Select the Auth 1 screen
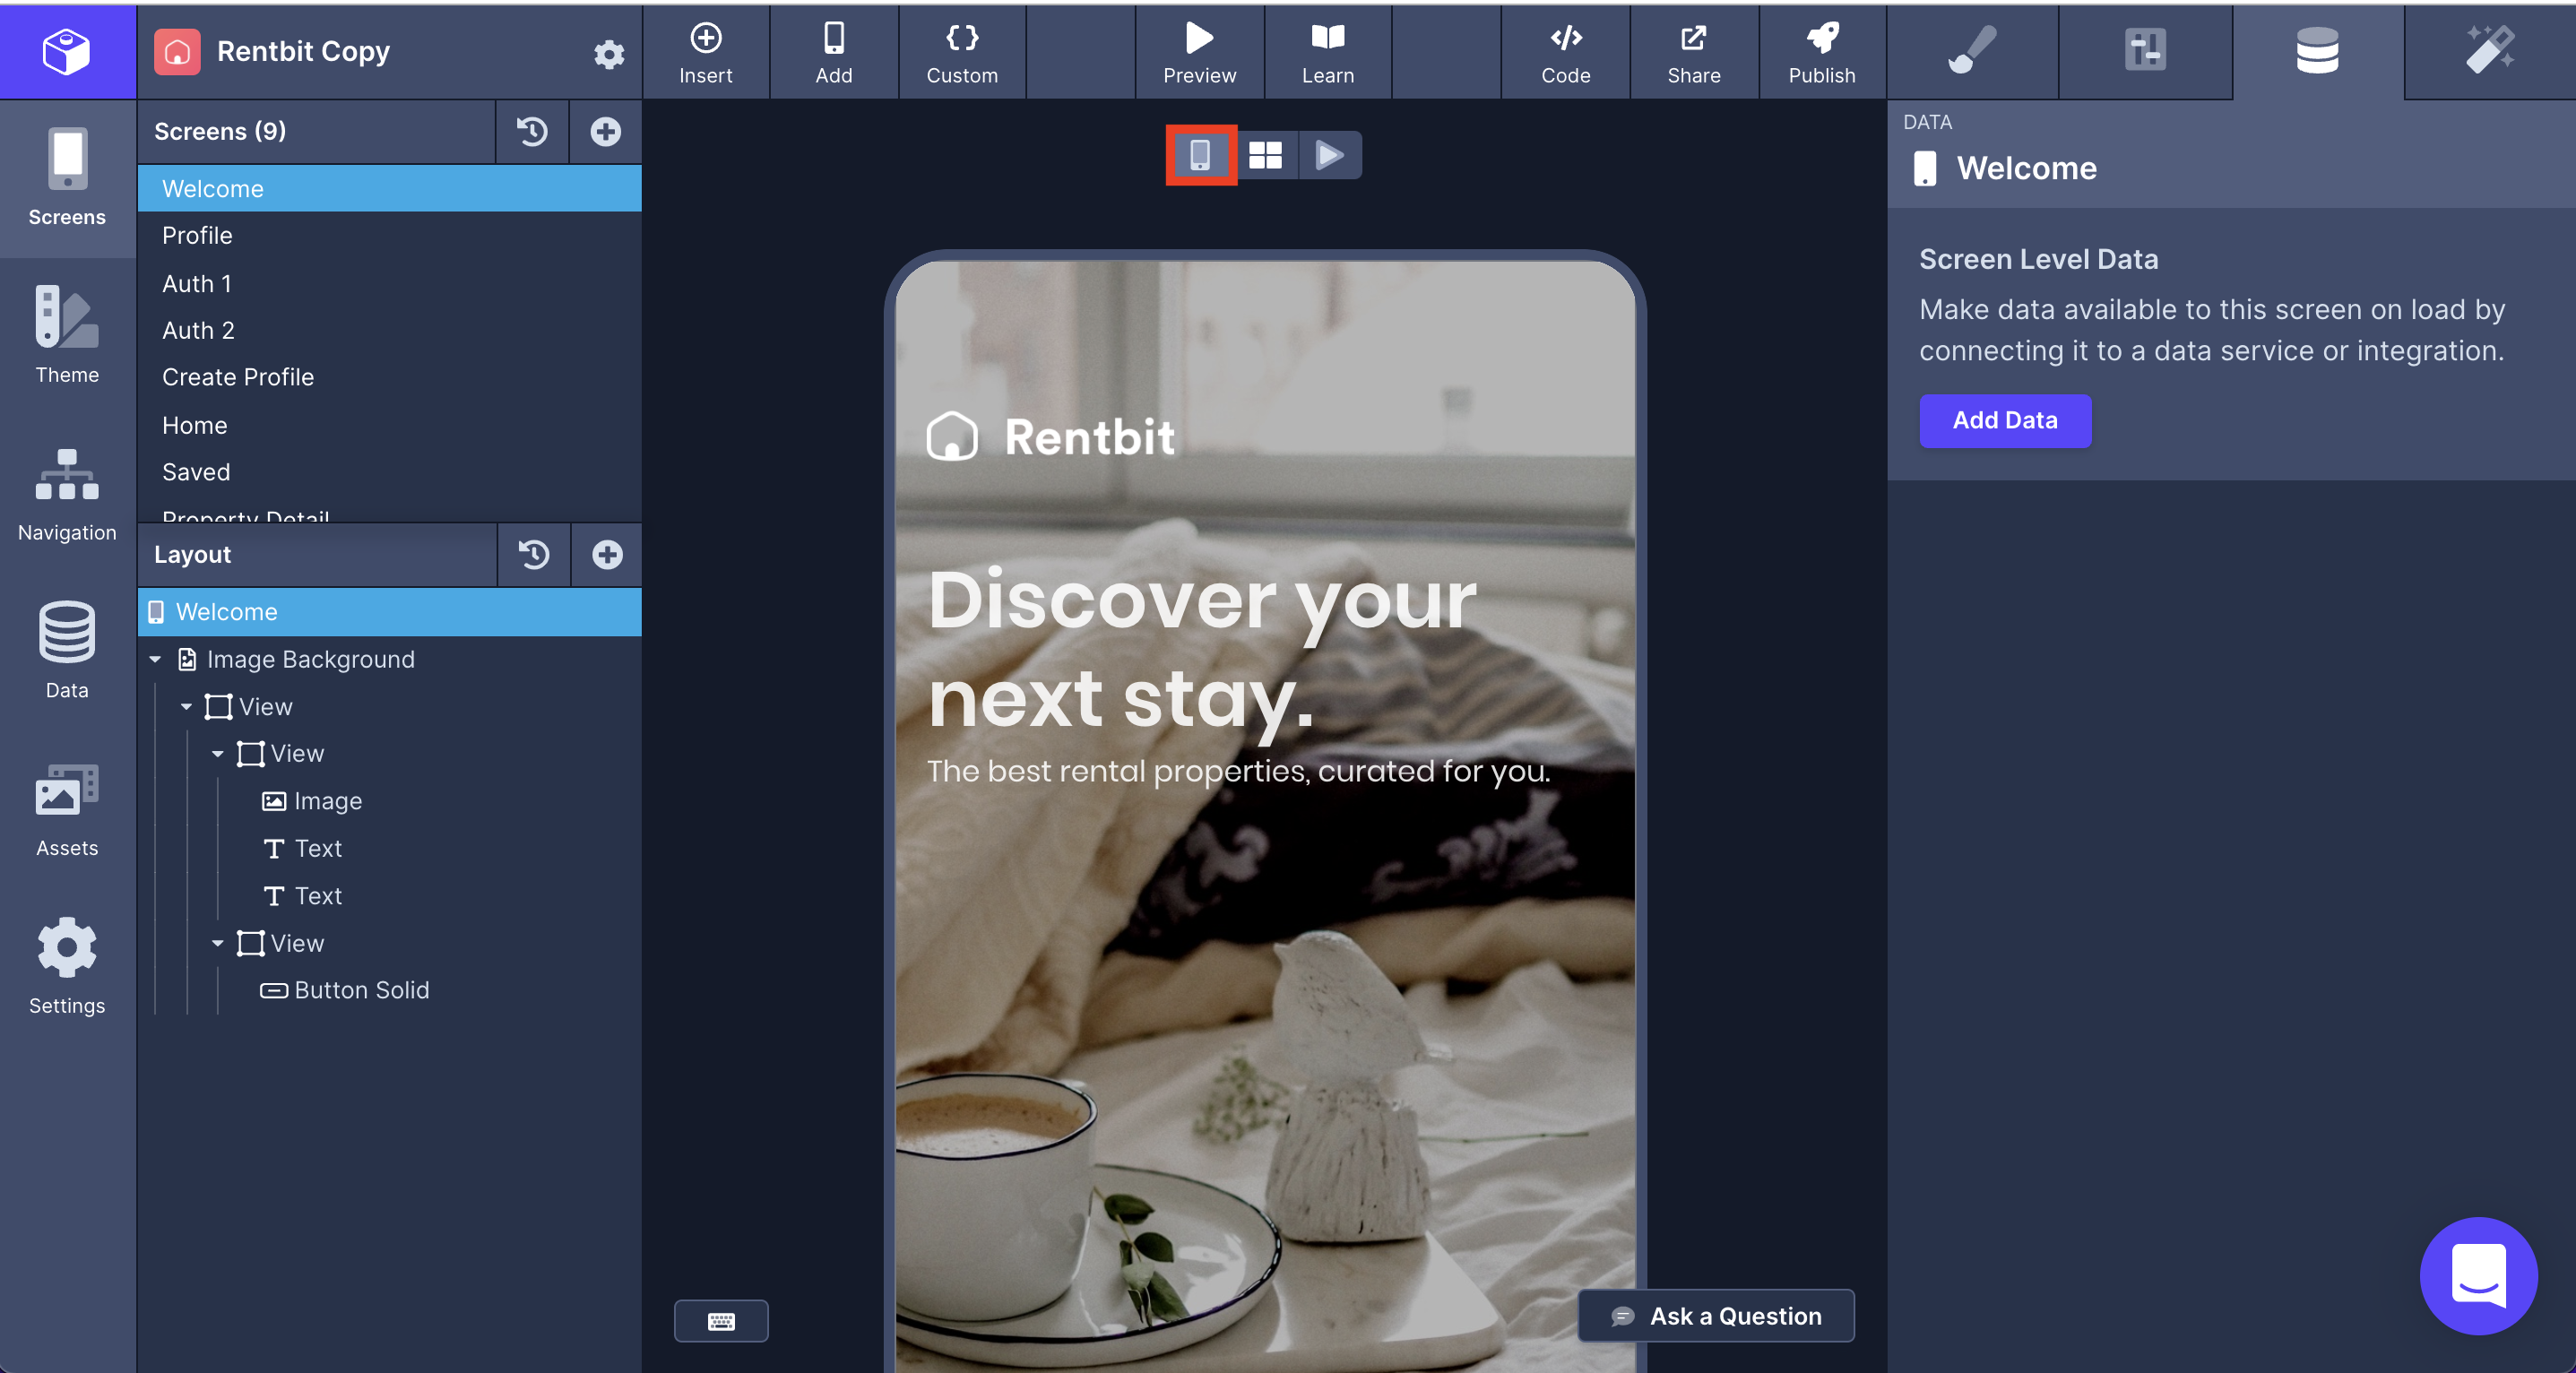The width and height of the screenshot is (2576, 1373). coord(389,284)
